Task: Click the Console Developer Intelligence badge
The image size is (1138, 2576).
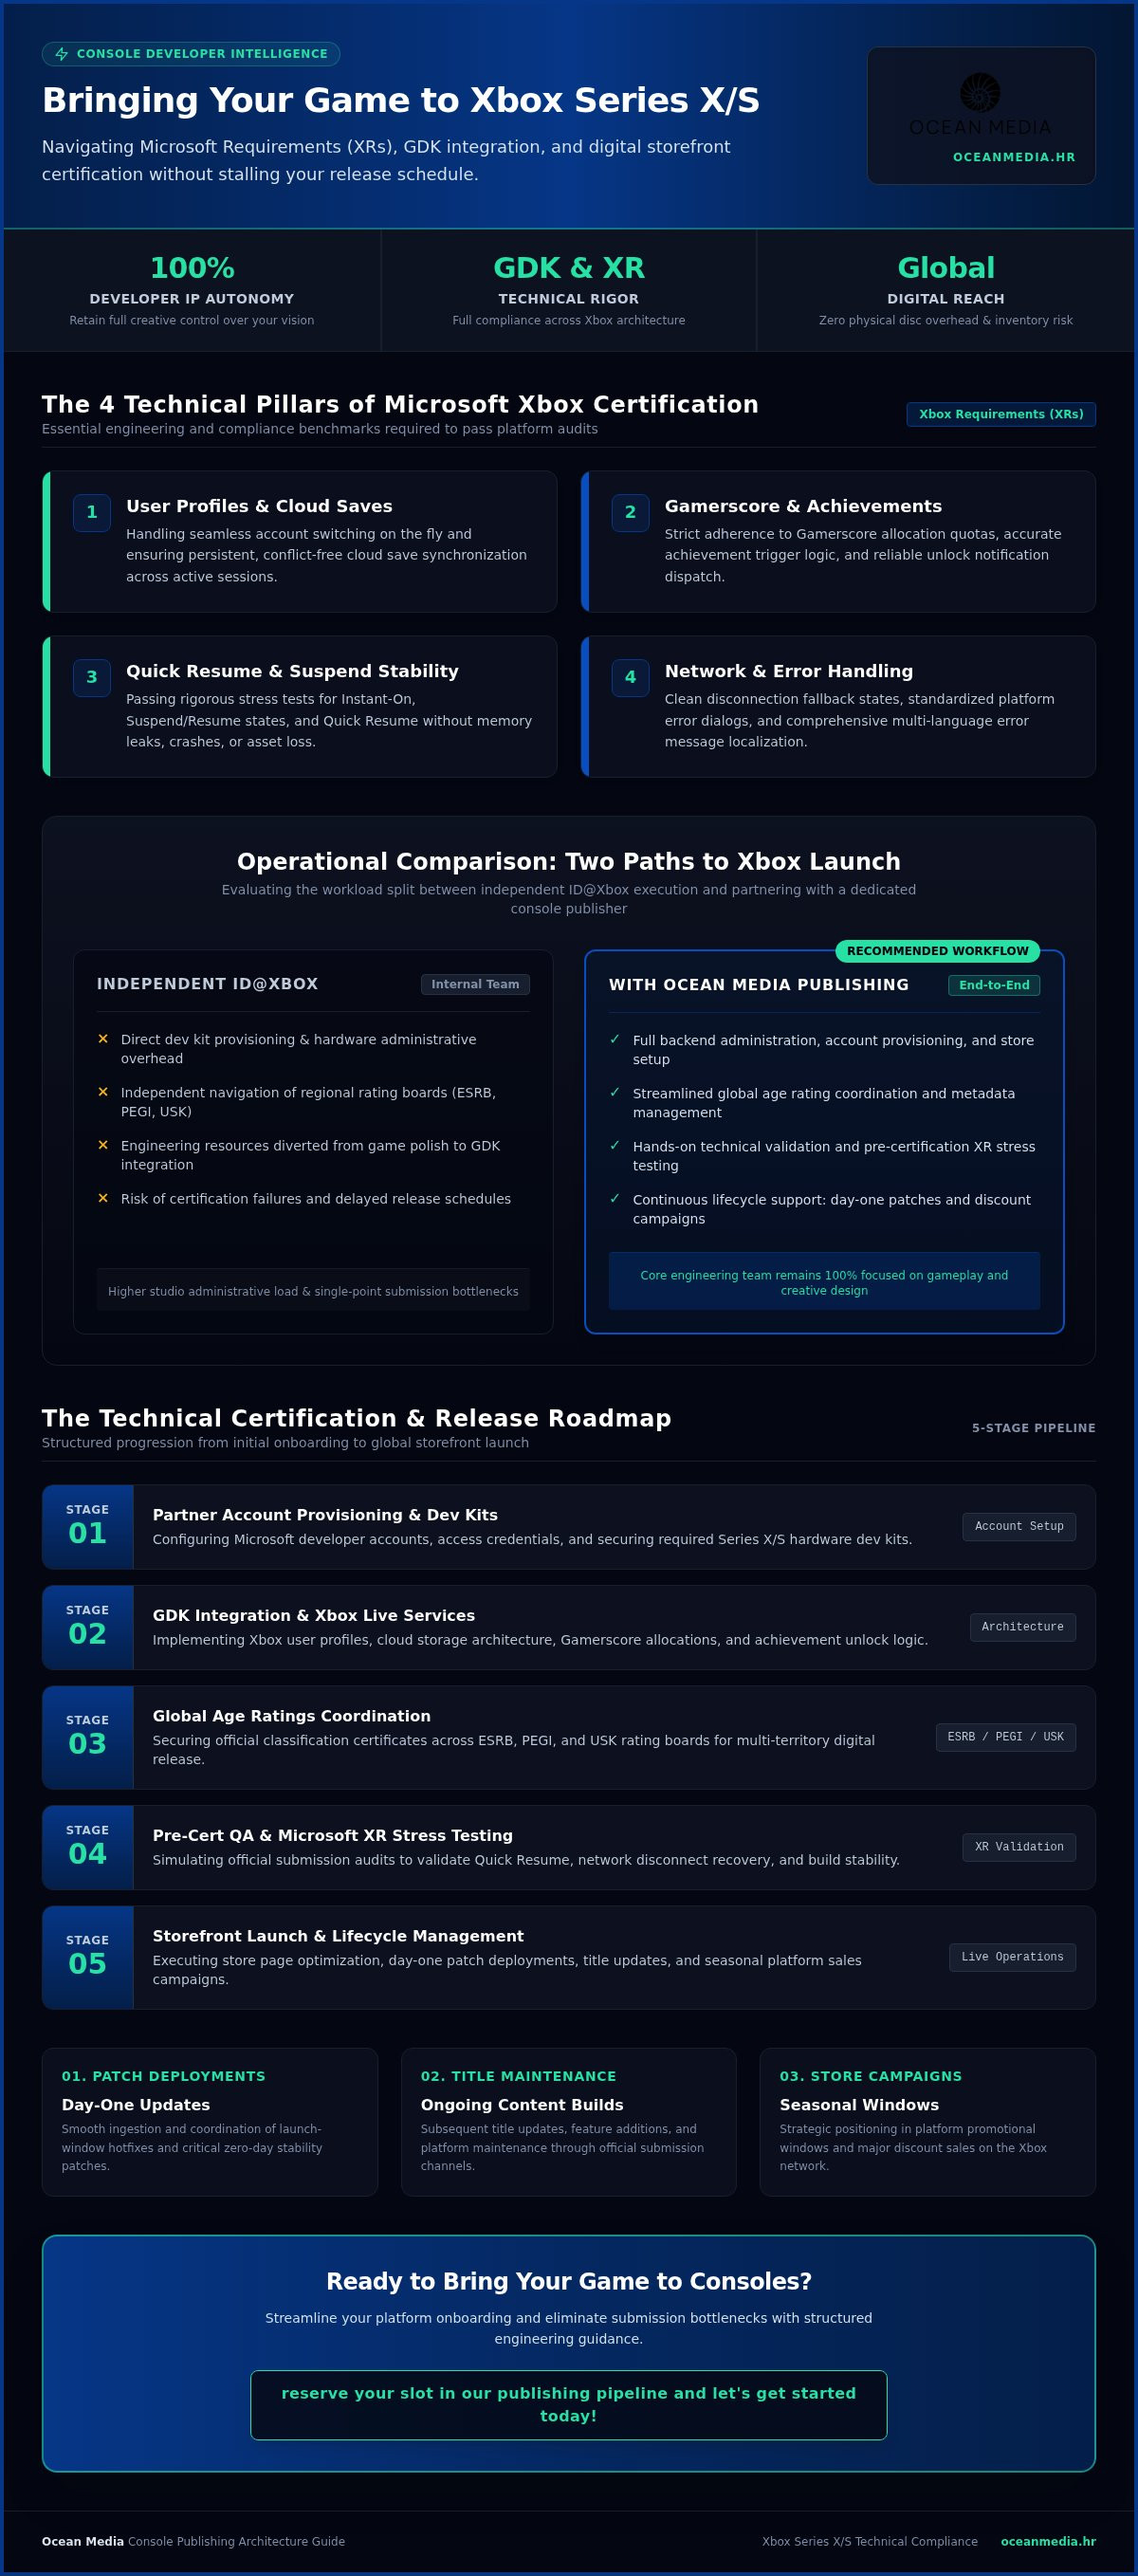Action: coord(191,54)
